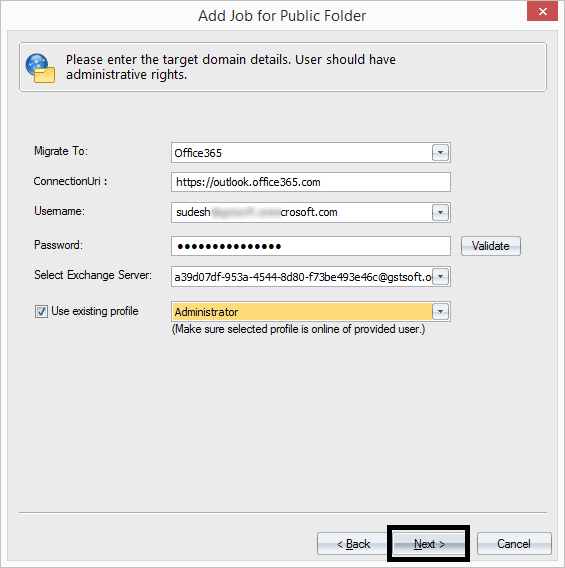Click the Exchange Server value field
565x568 pixels.
point(302,277)
